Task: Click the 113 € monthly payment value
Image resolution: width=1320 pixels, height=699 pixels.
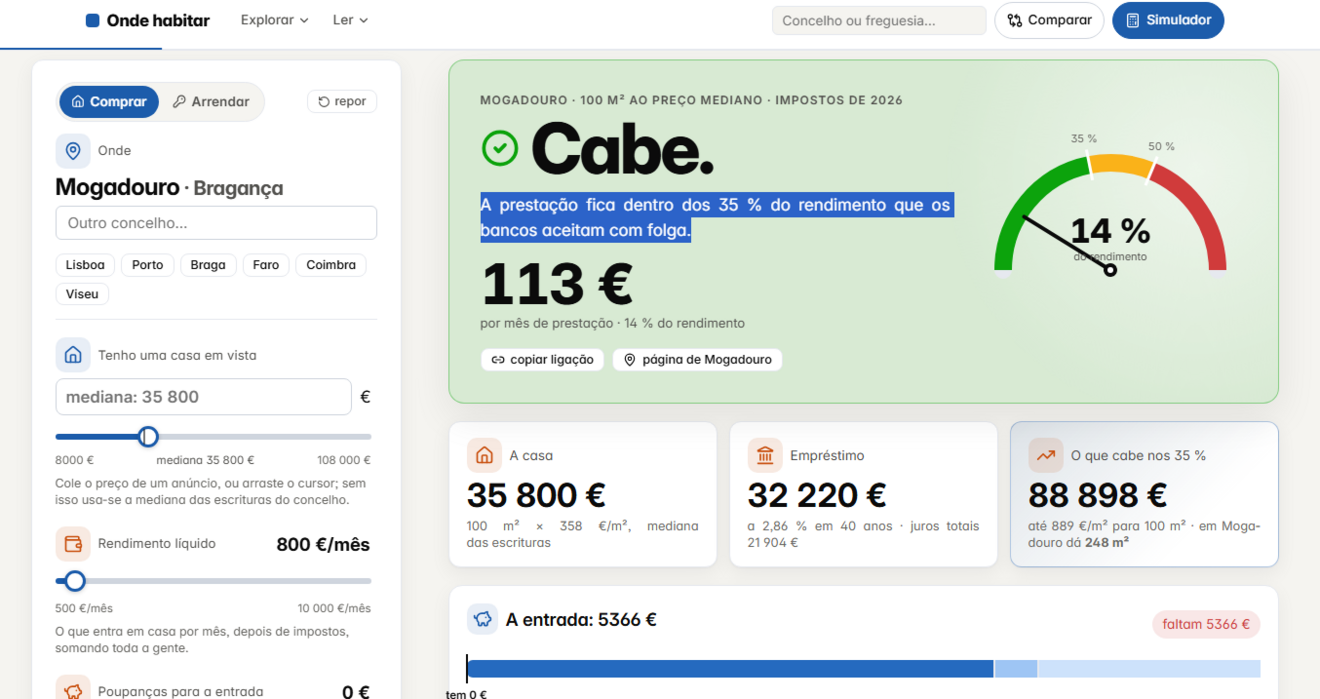Action: 557,284
